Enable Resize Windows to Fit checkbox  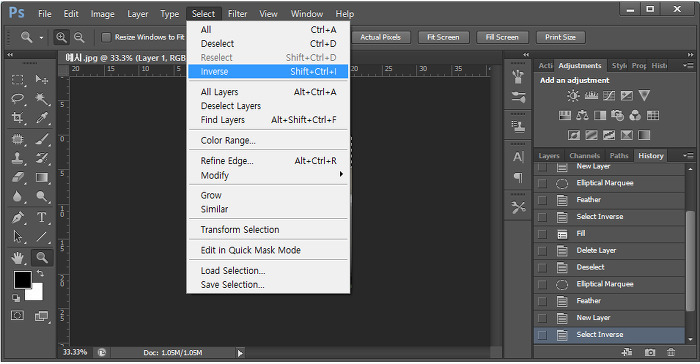106,37
